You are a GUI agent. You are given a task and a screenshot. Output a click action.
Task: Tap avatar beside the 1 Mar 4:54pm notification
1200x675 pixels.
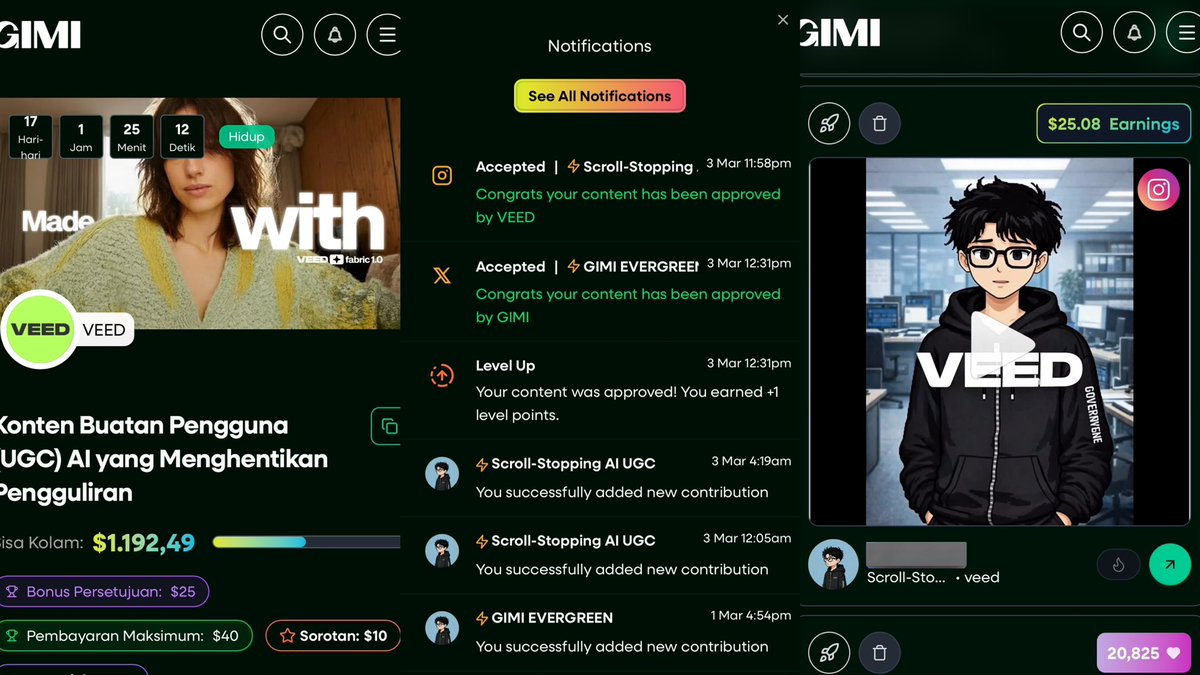point(442,628)
